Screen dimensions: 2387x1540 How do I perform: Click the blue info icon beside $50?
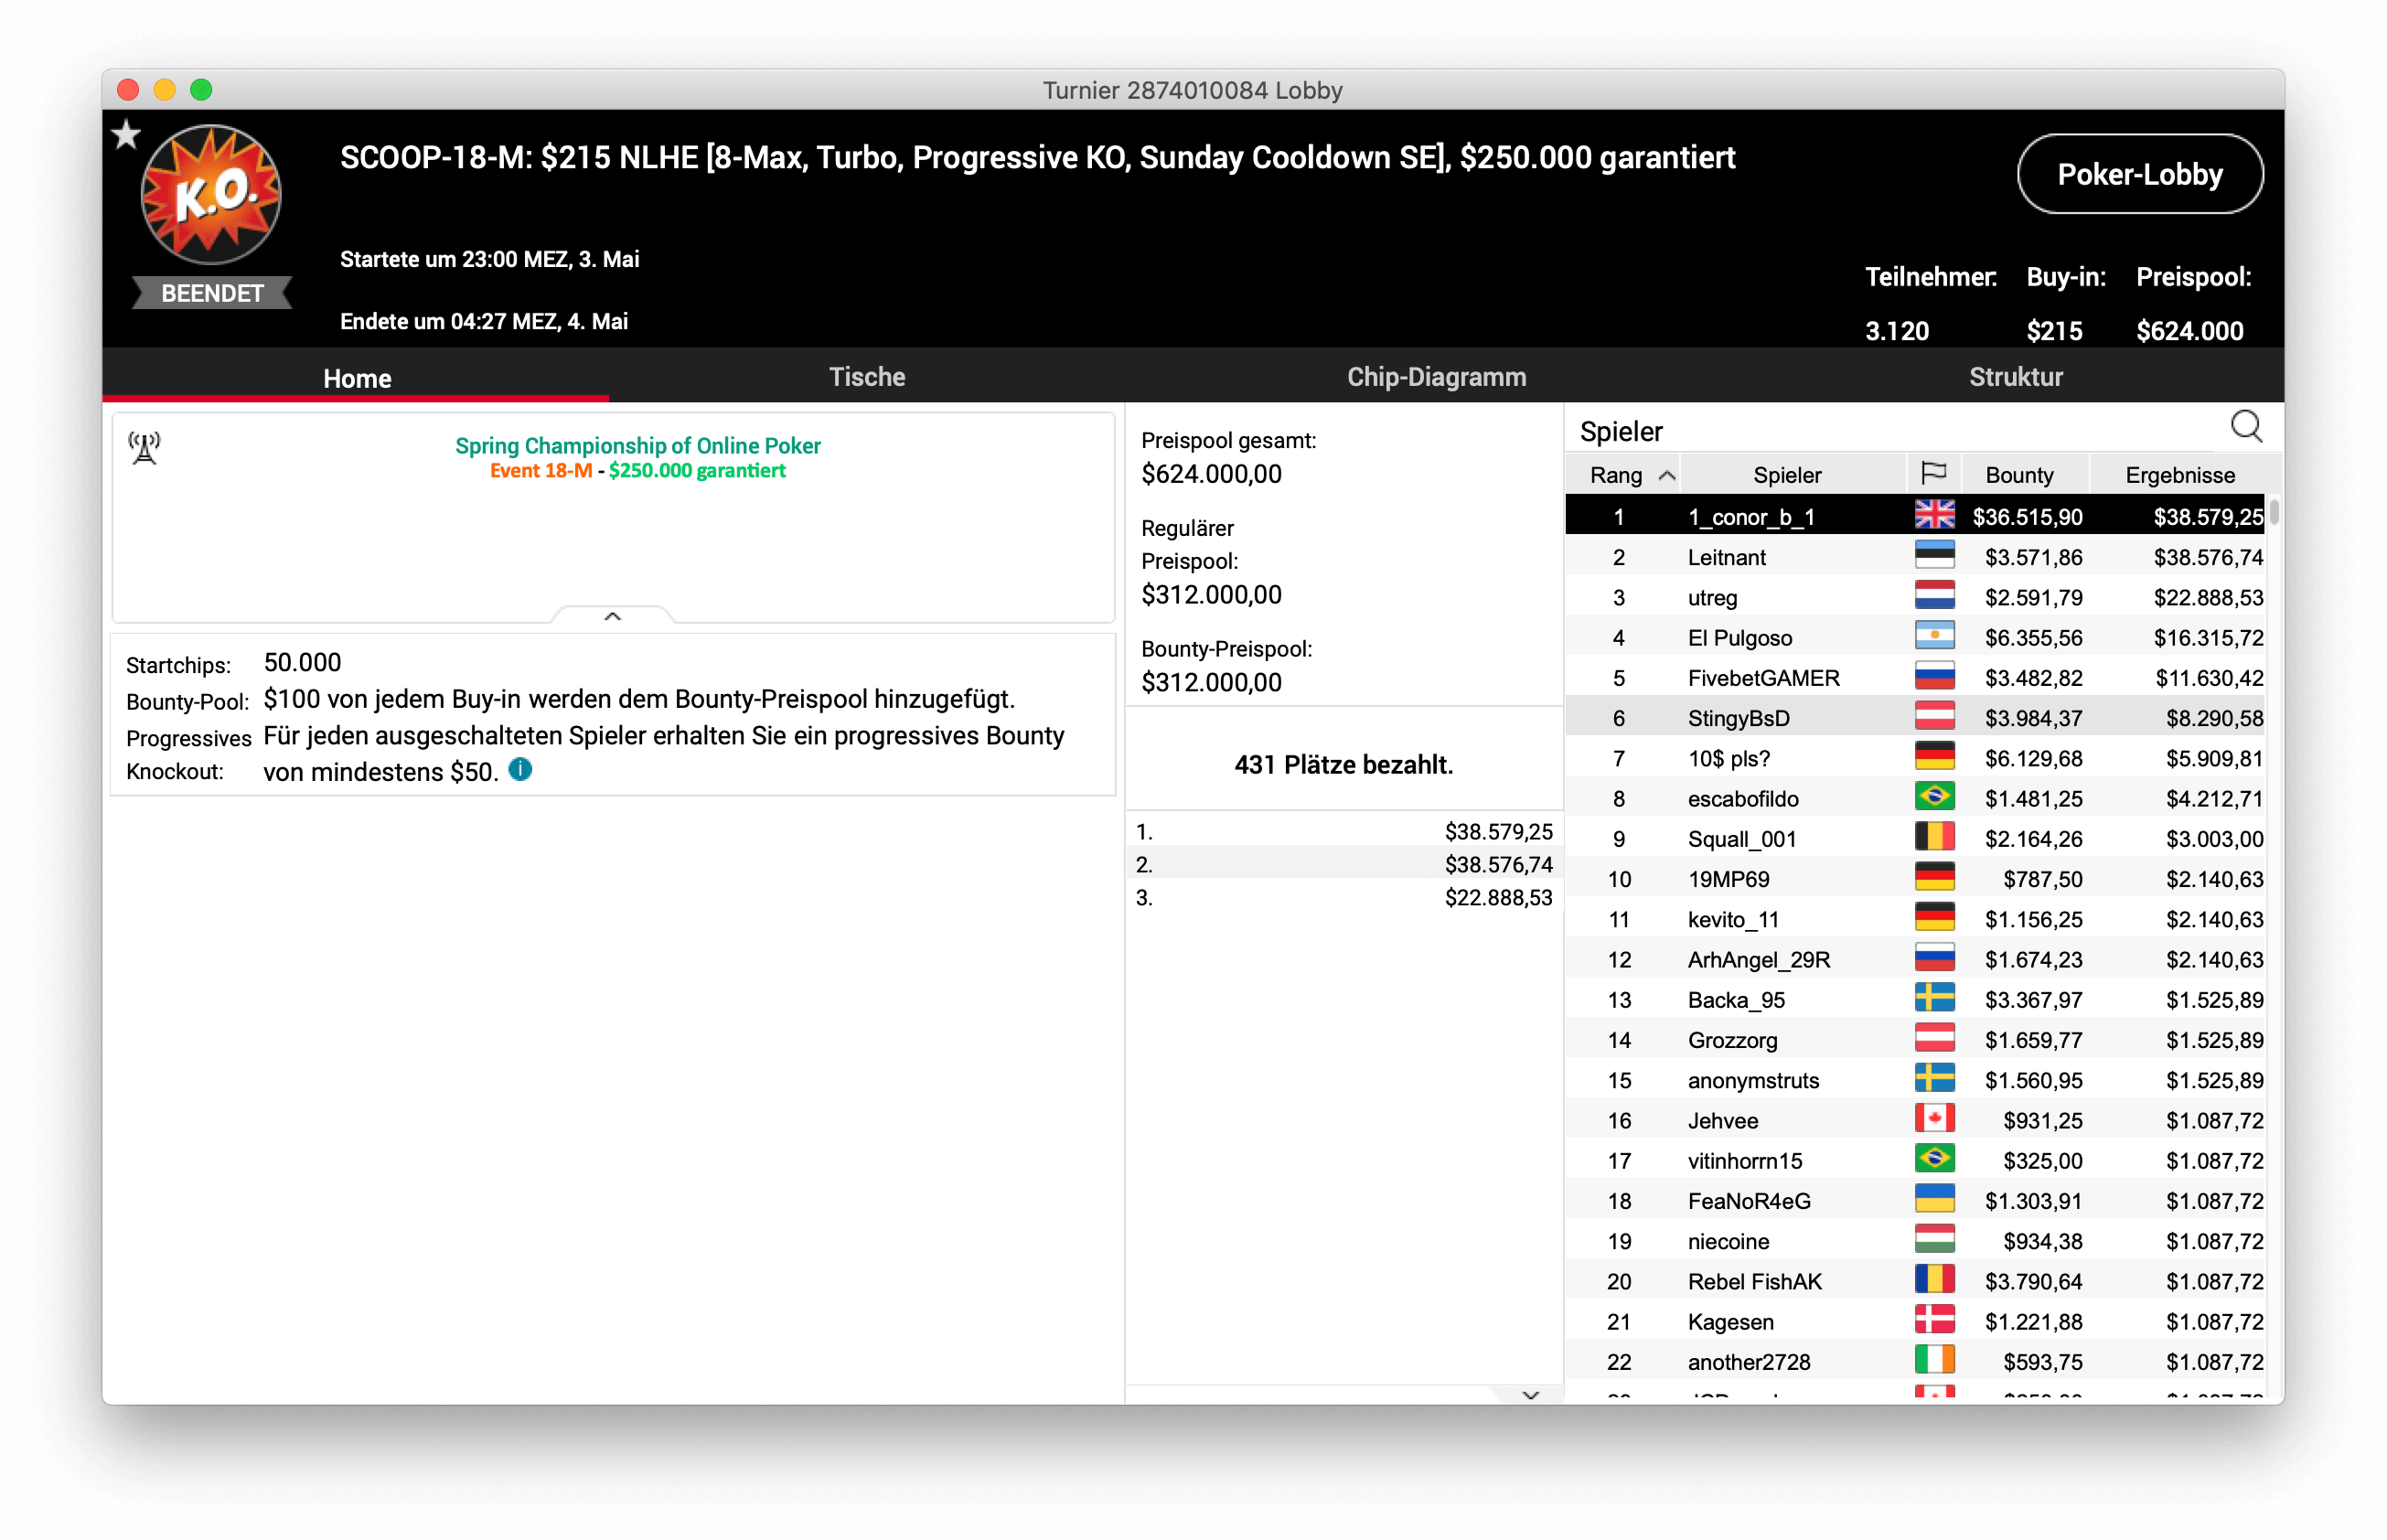tap(520, 769)
